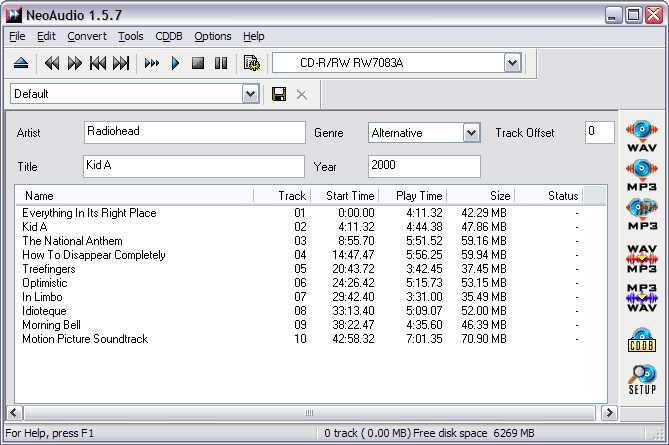The width and height of the screenshot is (669, 445).
Task: Click start time 33:13.40
Action: pos(353,311)
